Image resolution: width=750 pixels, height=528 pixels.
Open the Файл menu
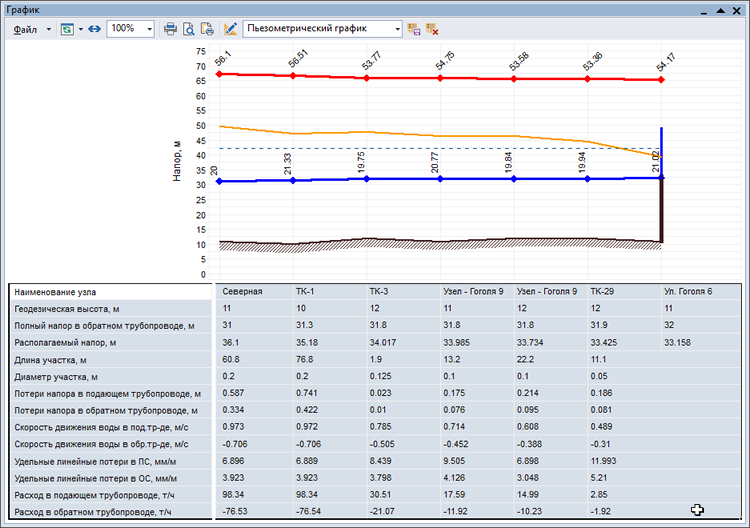tap(25, 29)
